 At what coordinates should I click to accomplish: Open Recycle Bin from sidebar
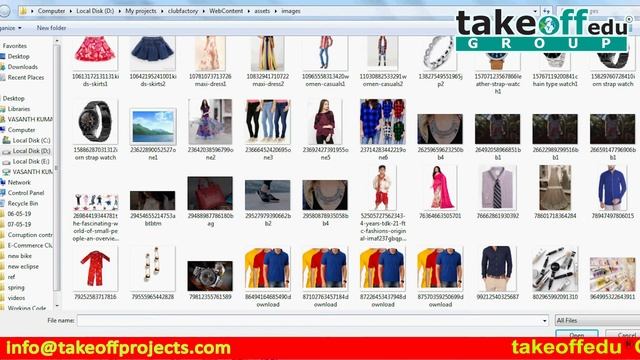point(23,203)
